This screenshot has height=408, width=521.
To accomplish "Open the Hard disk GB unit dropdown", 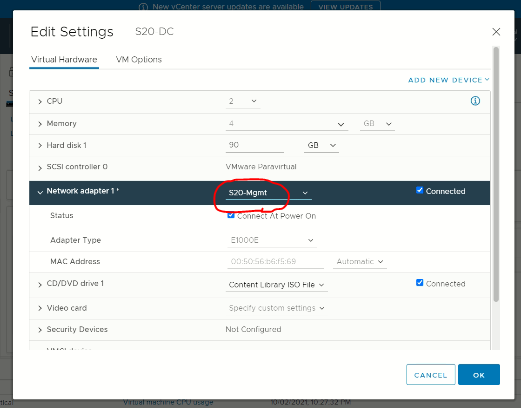I will click(x=321, y=145).
